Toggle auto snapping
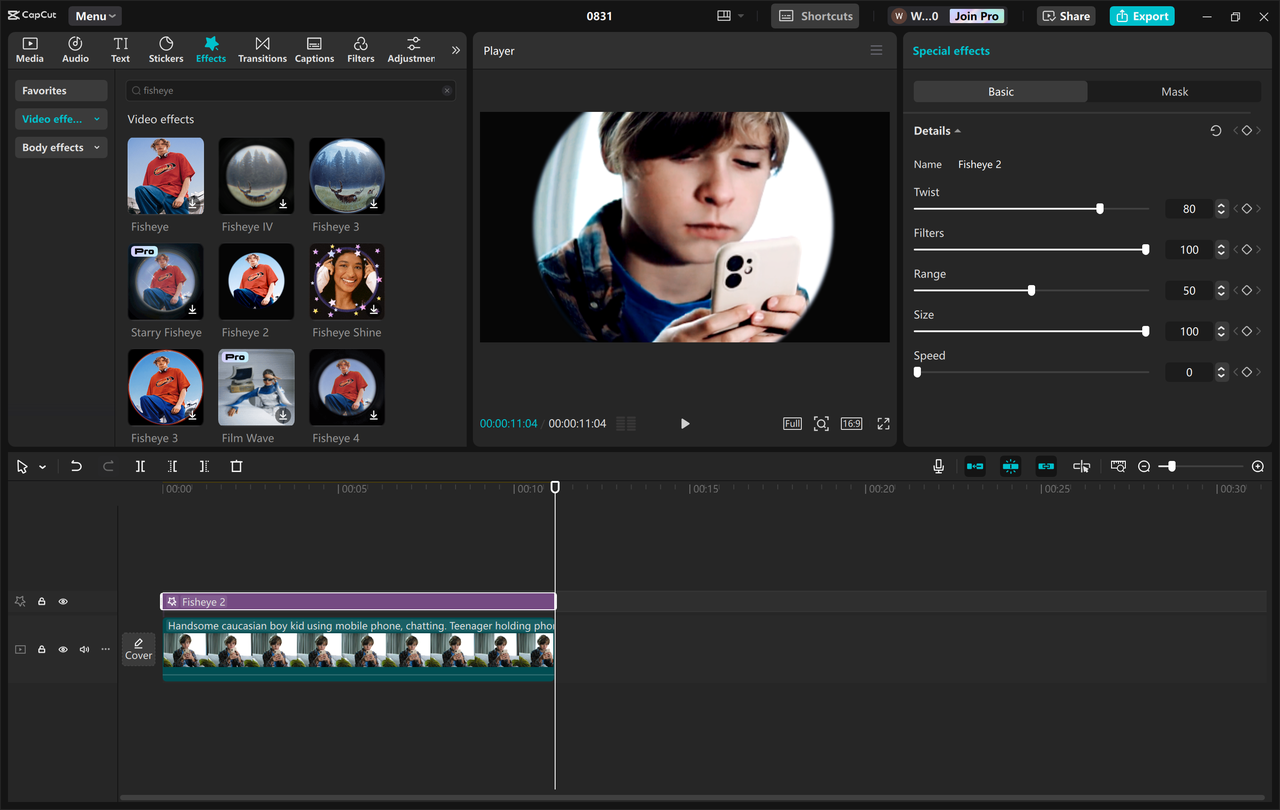 1010,467
